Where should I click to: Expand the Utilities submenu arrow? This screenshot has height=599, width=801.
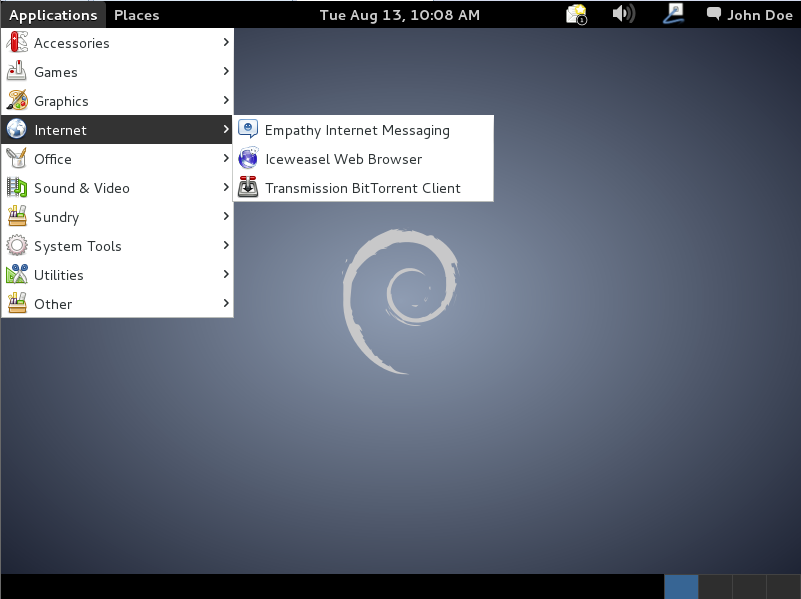pos(226,274)
